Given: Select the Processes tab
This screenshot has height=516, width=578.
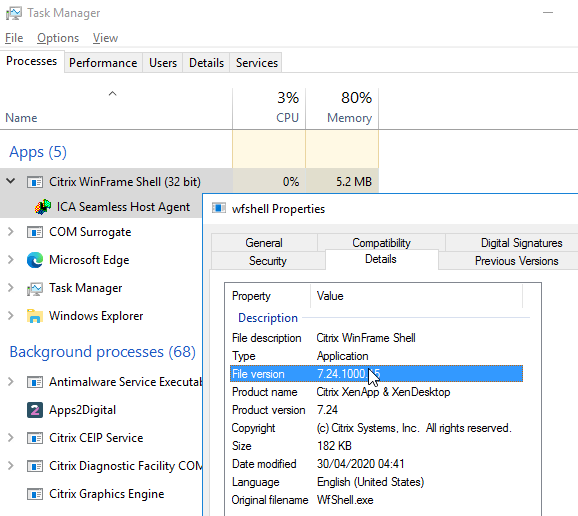Looking at the screenshot, I should (32, 61).
